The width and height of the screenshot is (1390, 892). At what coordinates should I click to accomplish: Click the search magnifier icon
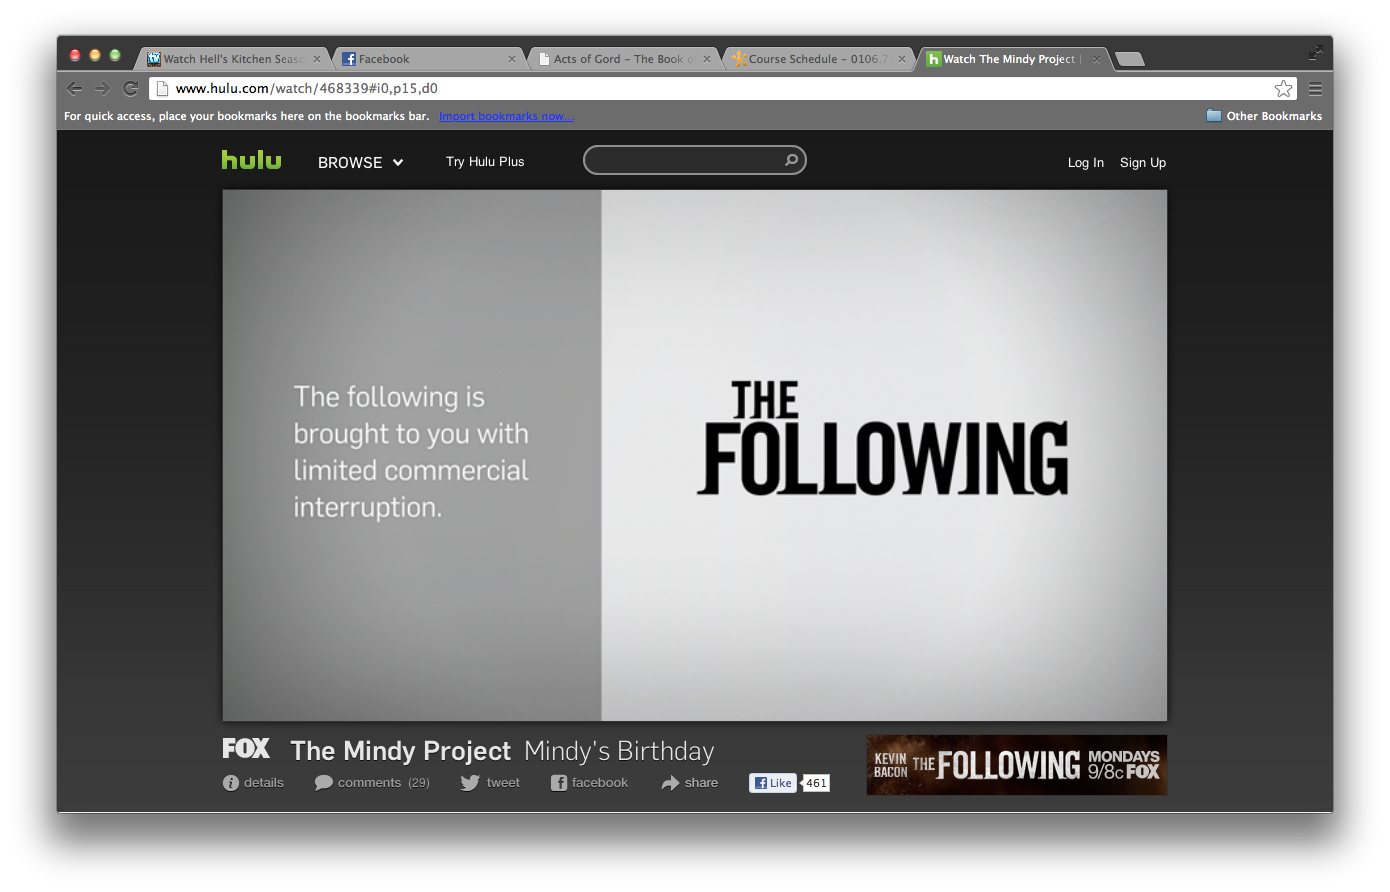tap(791, 160)
